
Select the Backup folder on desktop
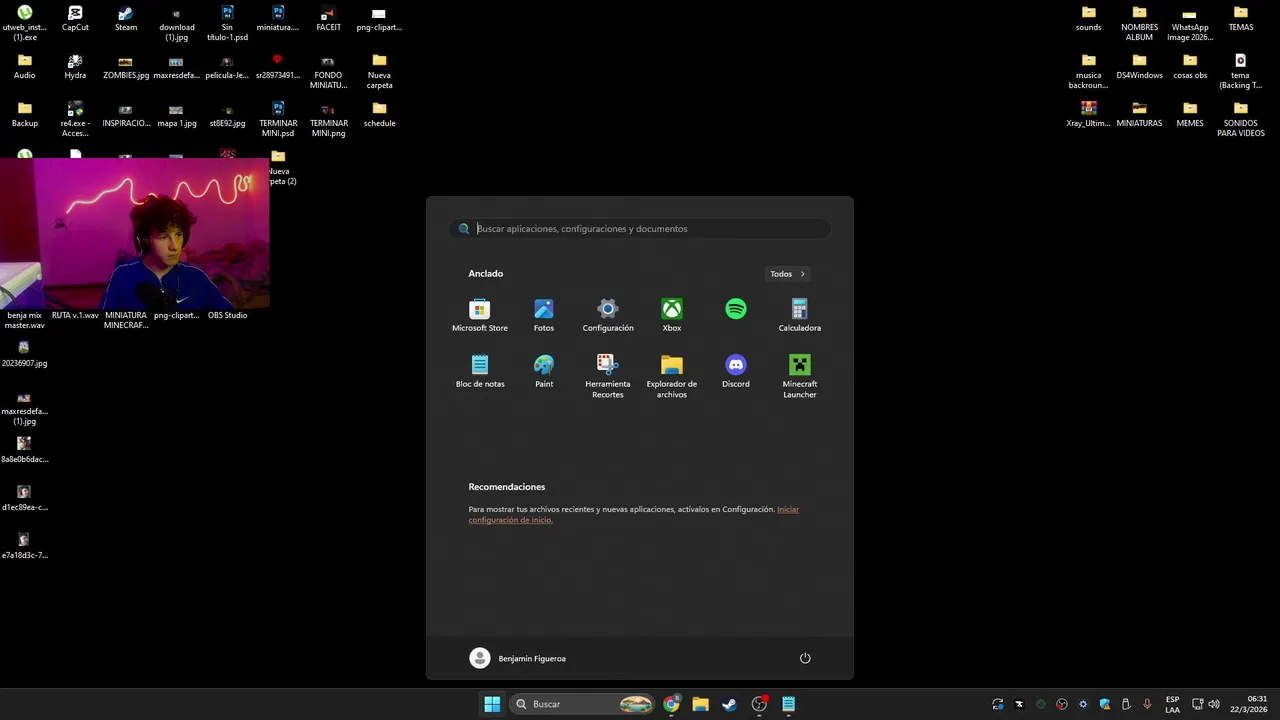click(x=25, y=115)
